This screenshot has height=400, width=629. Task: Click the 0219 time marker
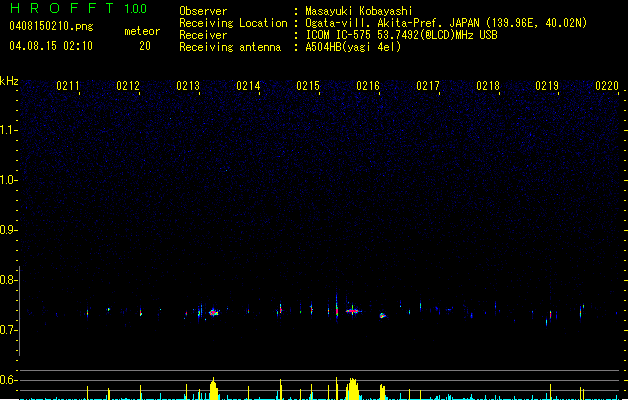pos(547,86)
